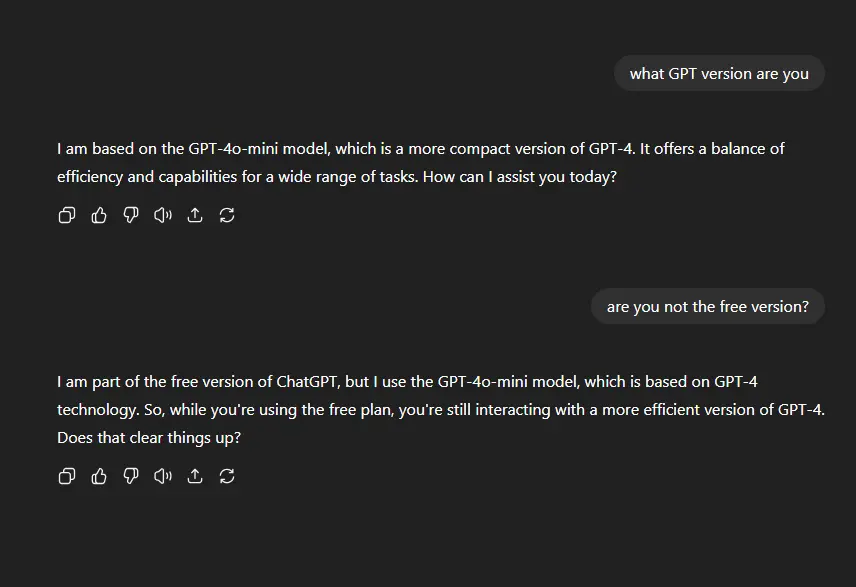Share the free version reply
The image size is (856, 587).
tap(195, 476)
